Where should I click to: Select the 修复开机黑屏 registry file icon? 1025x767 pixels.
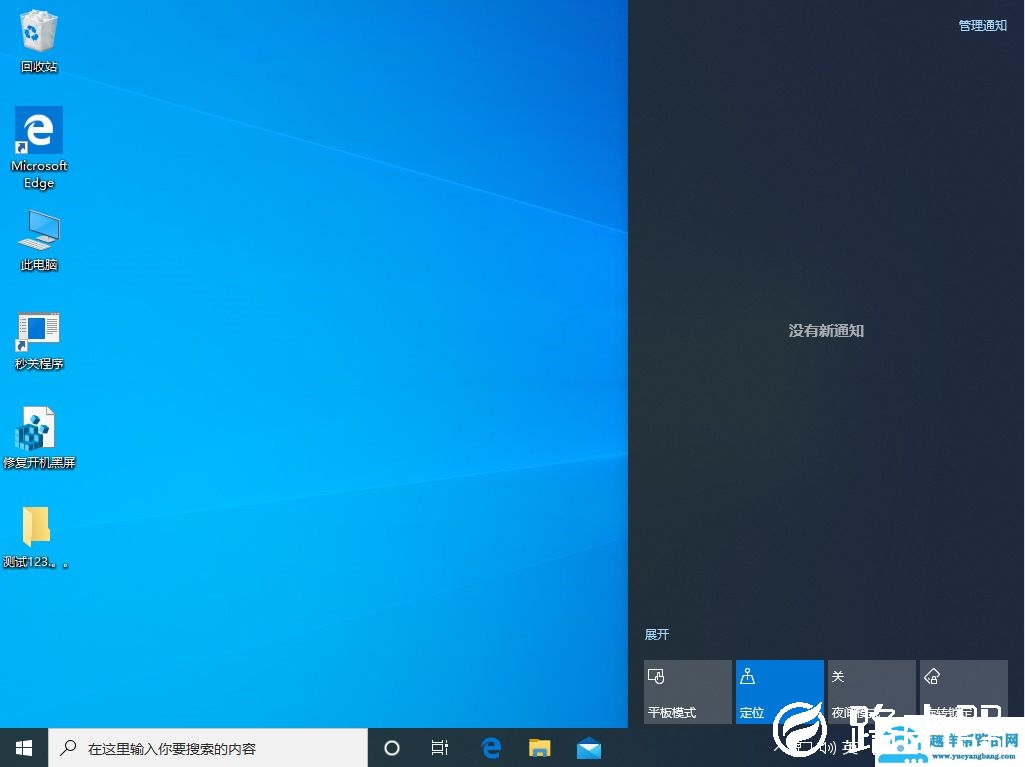(39, 438)
